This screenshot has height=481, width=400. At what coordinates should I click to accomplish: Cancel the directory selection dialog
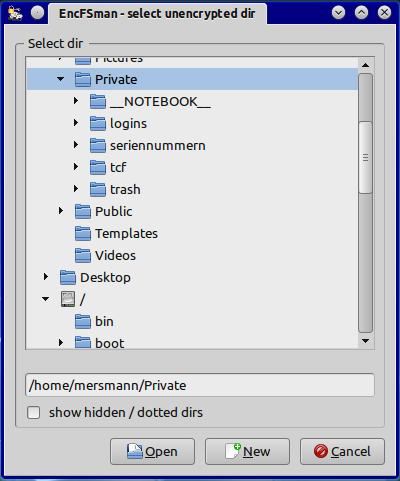(x=342, y=451)
